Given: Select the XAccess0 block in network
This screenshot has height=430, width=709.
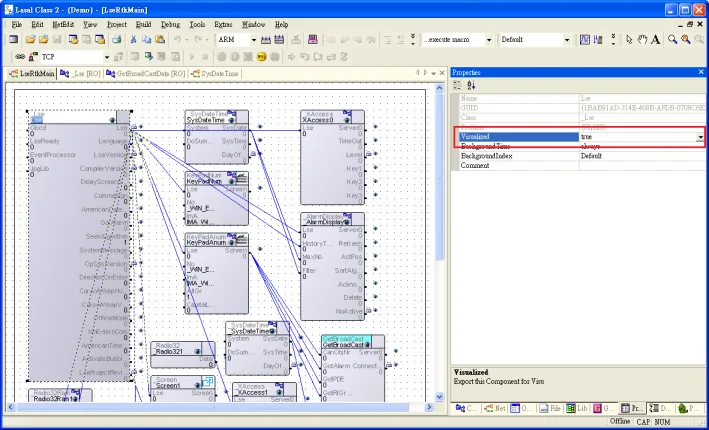Looking at the screenshot, I should click(332, 157).
